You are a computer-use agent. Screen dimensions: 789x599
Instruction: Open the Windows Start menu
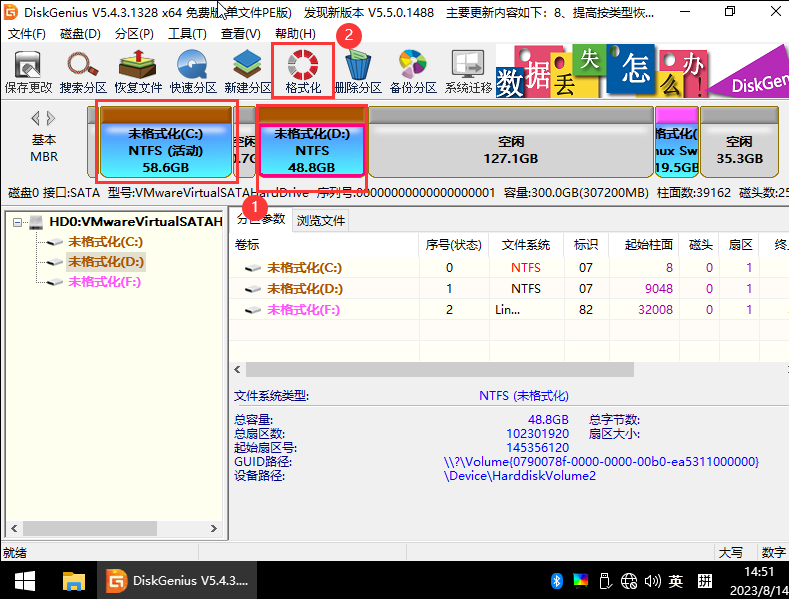click(x=23, y=580)
